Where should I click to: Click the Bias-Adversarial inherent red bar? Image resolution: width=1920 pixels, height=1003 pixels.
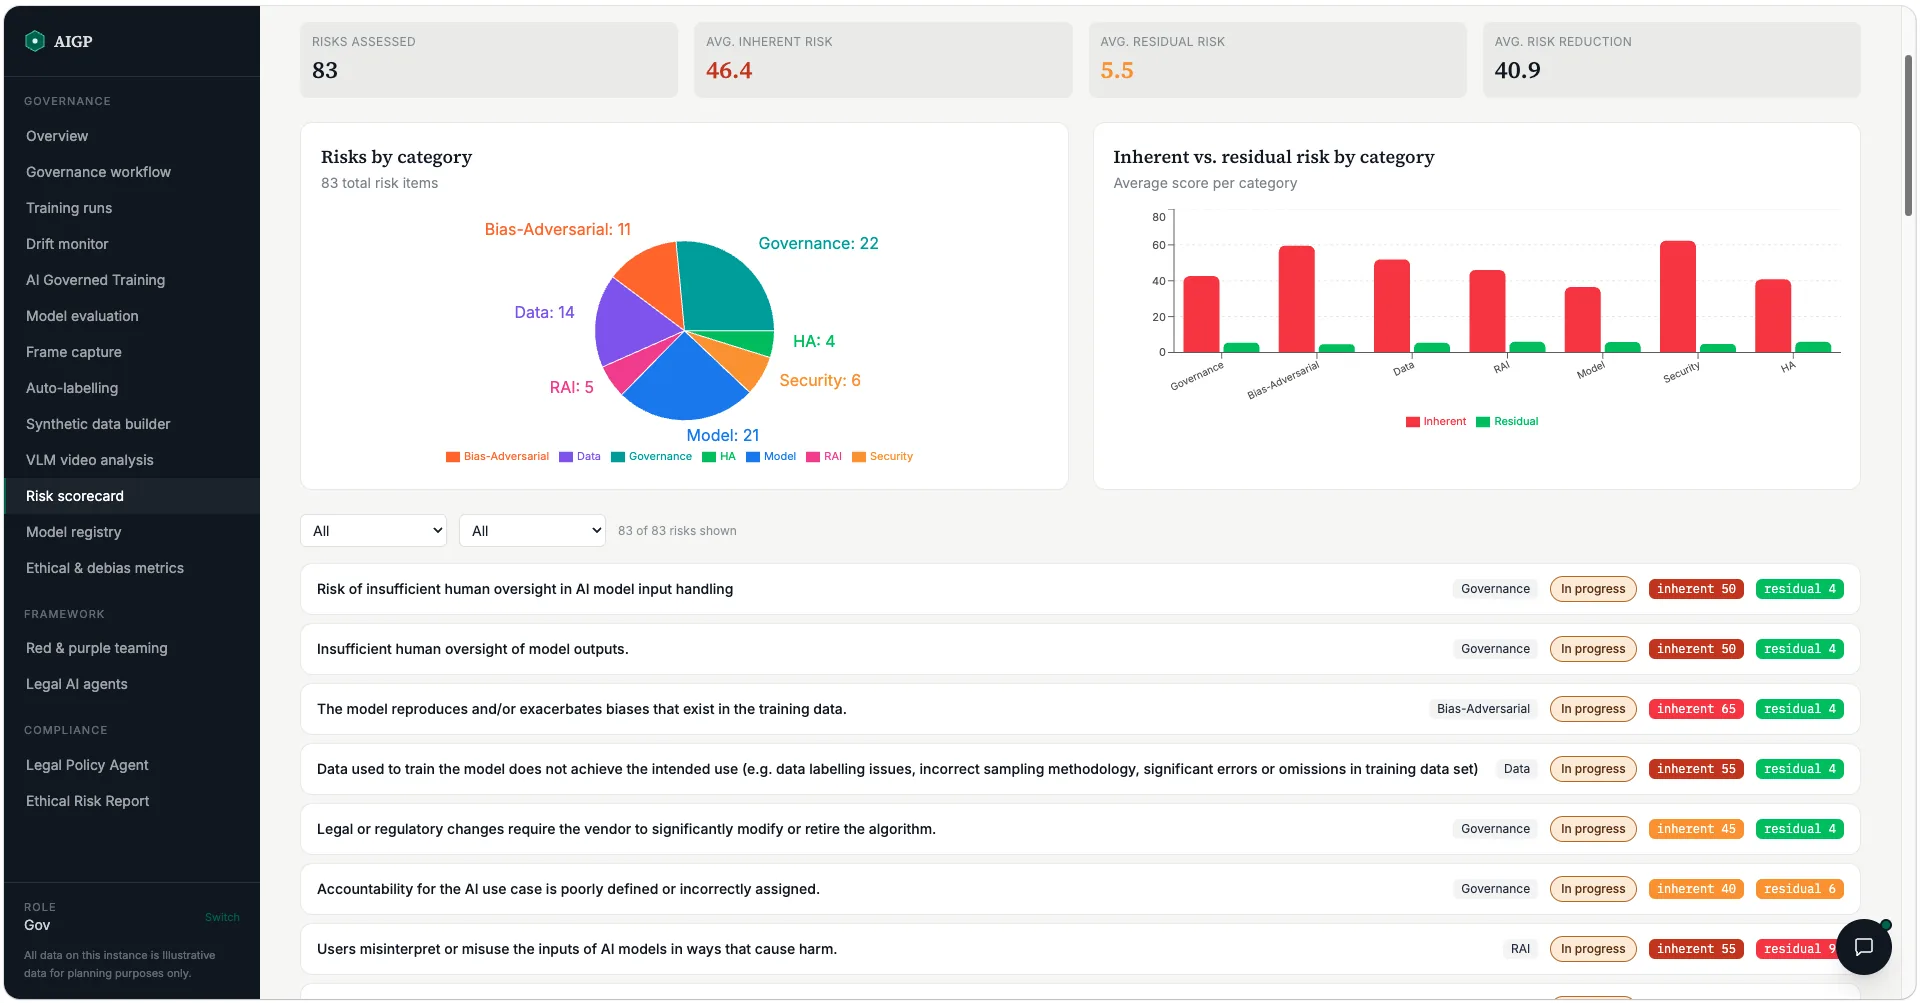[1297, 299]
